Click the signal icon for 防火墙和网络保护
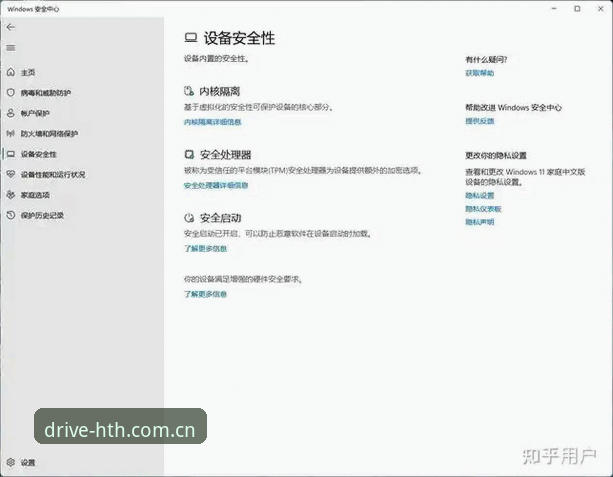 (11, 133)
